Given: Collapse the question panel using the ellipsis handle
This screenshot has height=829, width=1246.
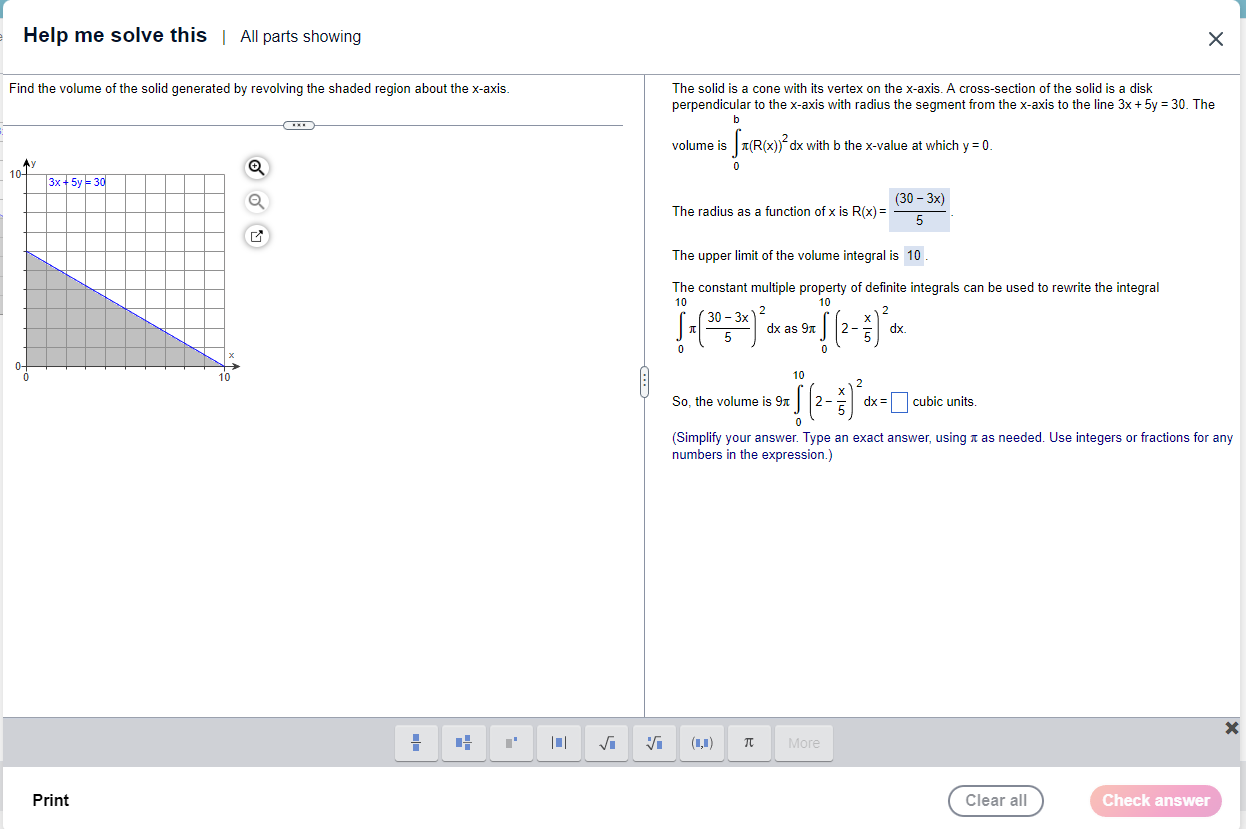Looking at the screenshot, I should (298, 124).
